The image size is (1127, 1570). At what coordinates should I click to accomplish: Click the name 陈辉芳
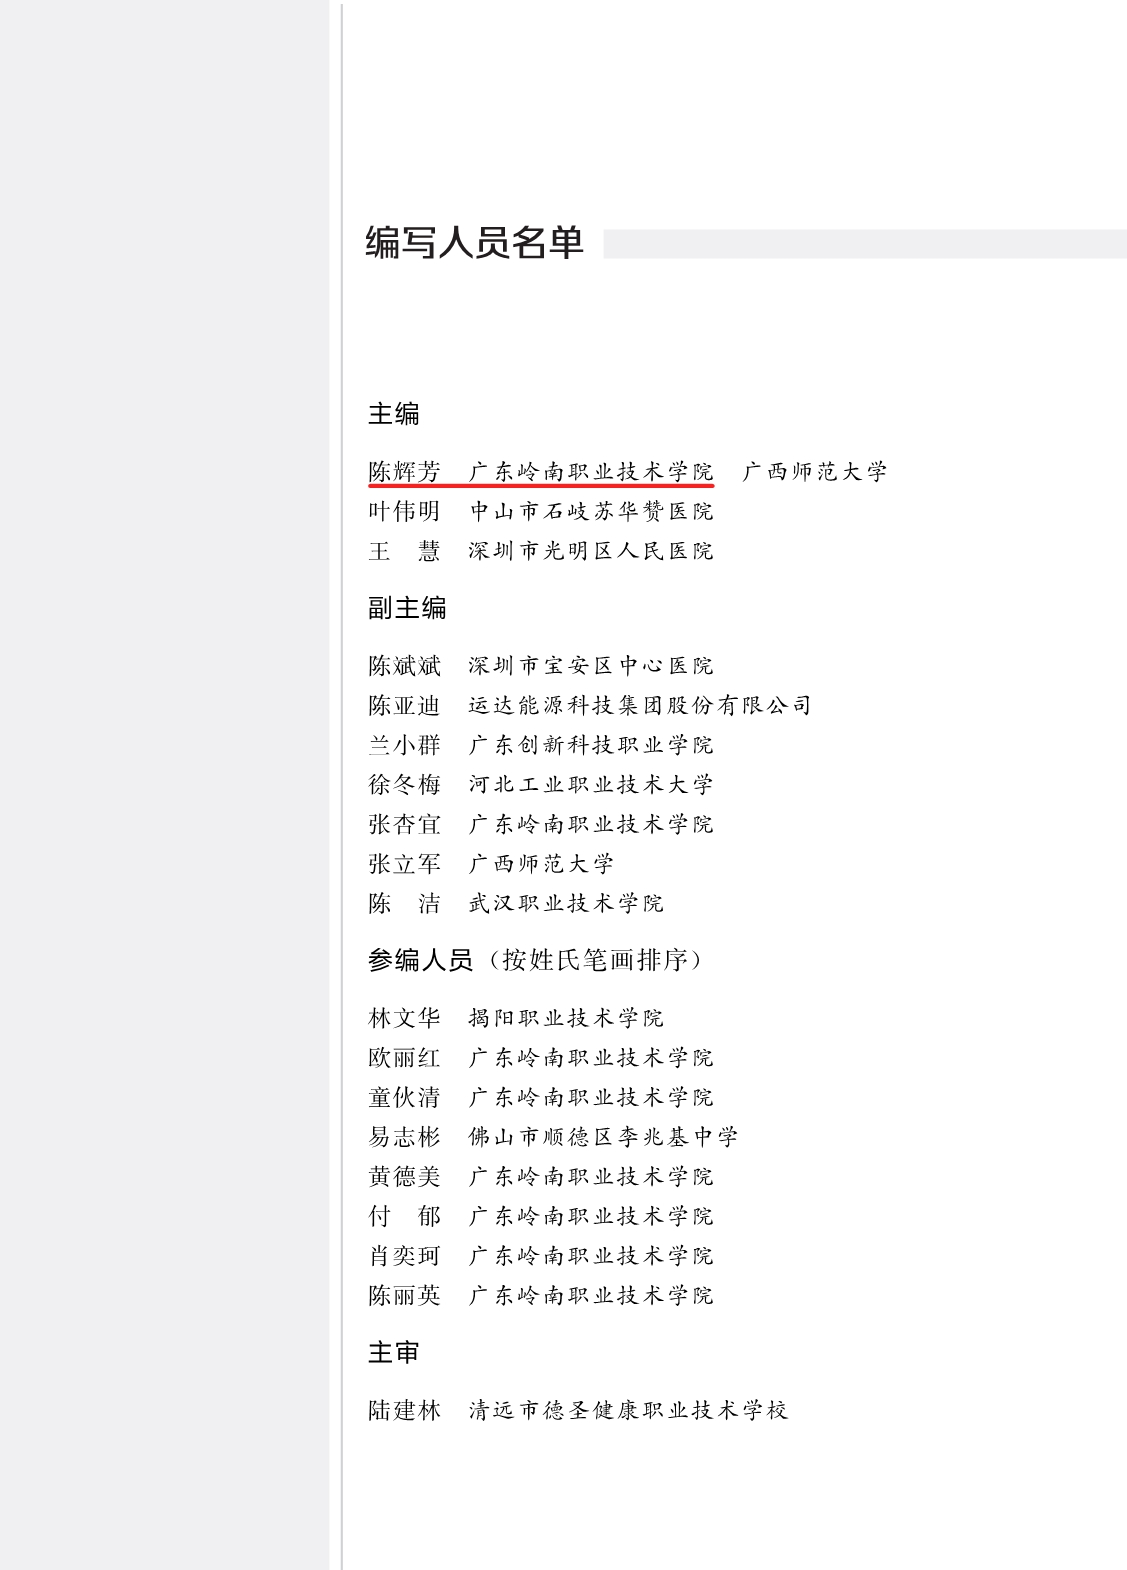tap(405, 472)
